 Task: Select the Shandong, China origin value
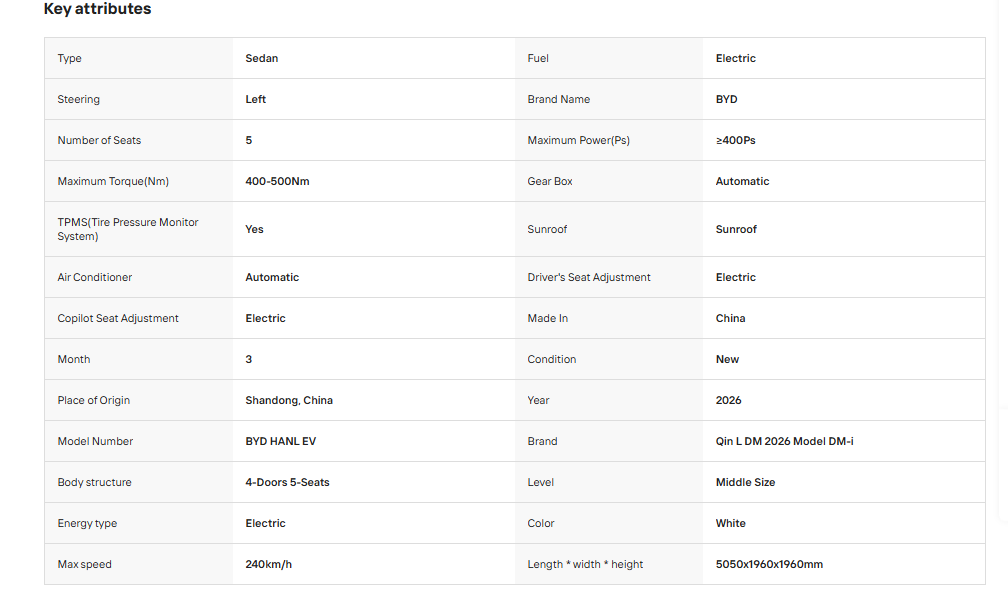click(289, 401)
